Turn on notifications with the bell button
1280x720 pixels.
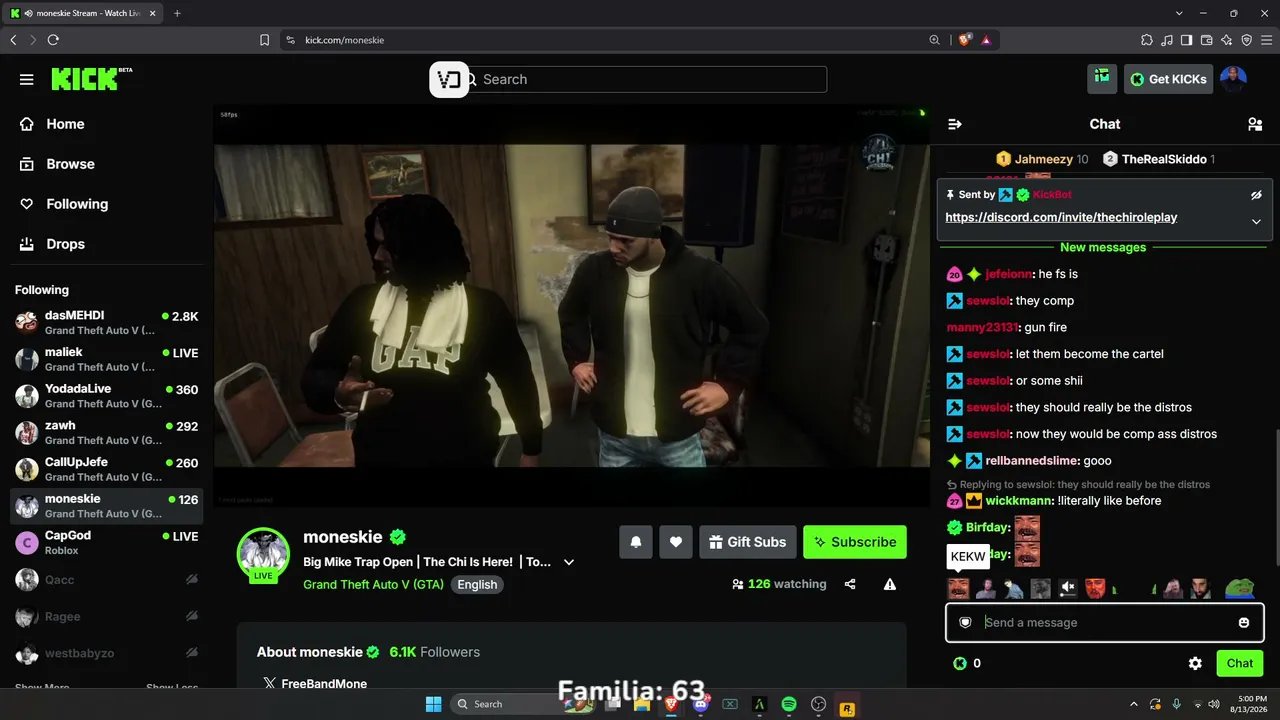click(636, 542)
